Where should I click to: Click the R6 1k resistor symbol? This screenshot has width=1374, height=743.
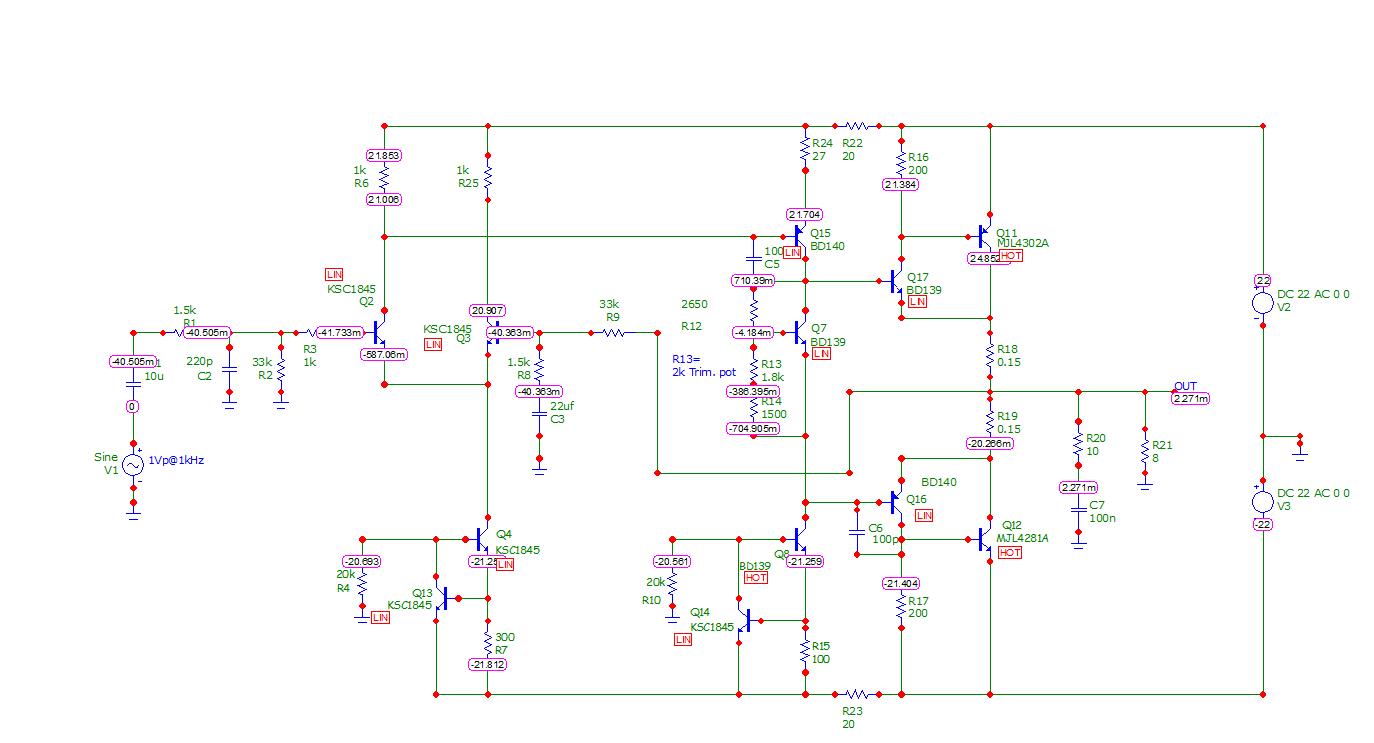click(384, 178)
